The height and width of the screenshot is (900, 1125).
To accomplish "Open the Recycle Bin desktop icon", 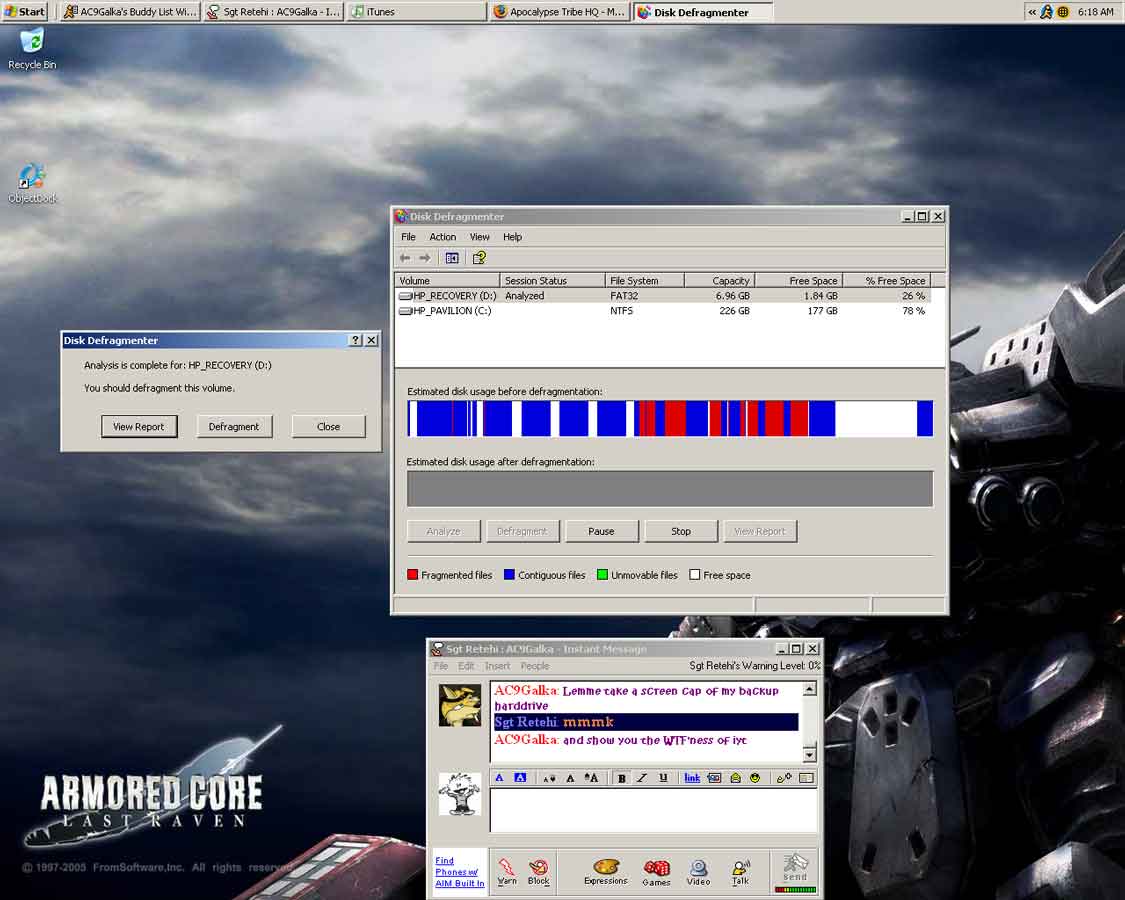I will pos(32,49).
